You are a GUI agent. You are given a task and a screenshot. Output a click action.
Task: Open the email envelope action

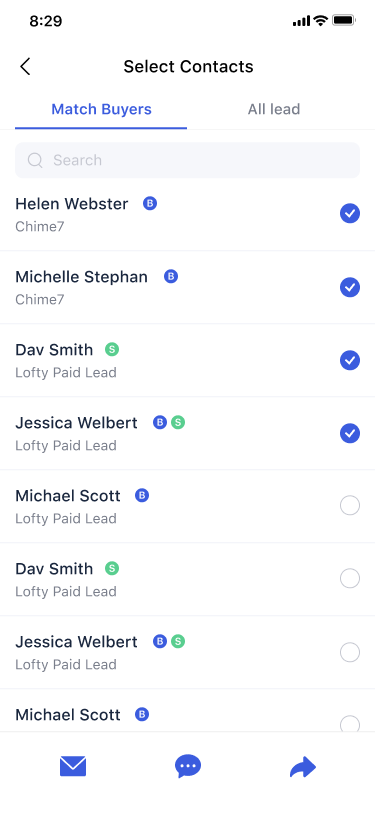click(x=73, y=766)
